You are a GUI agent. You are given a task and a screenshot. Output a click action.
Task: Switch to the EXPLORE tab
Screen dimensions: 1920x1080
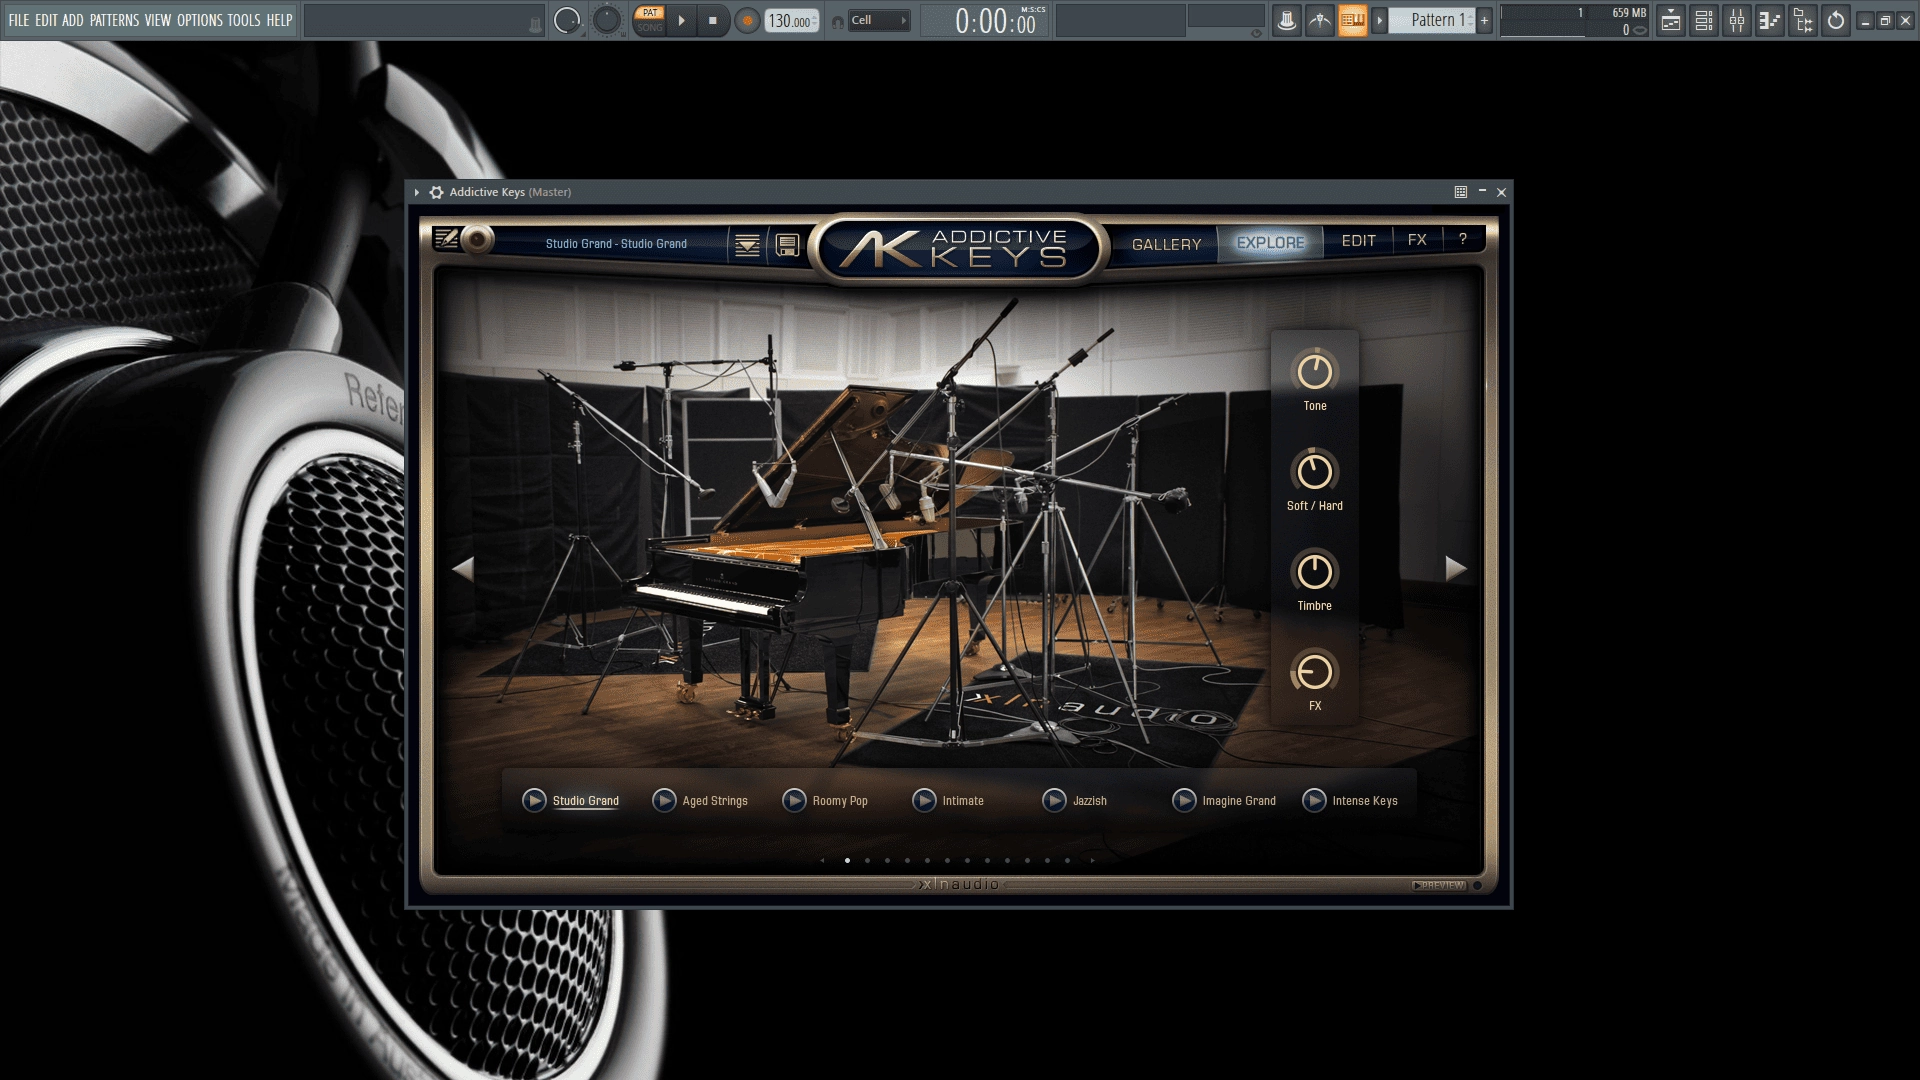tap(1271, 243)
